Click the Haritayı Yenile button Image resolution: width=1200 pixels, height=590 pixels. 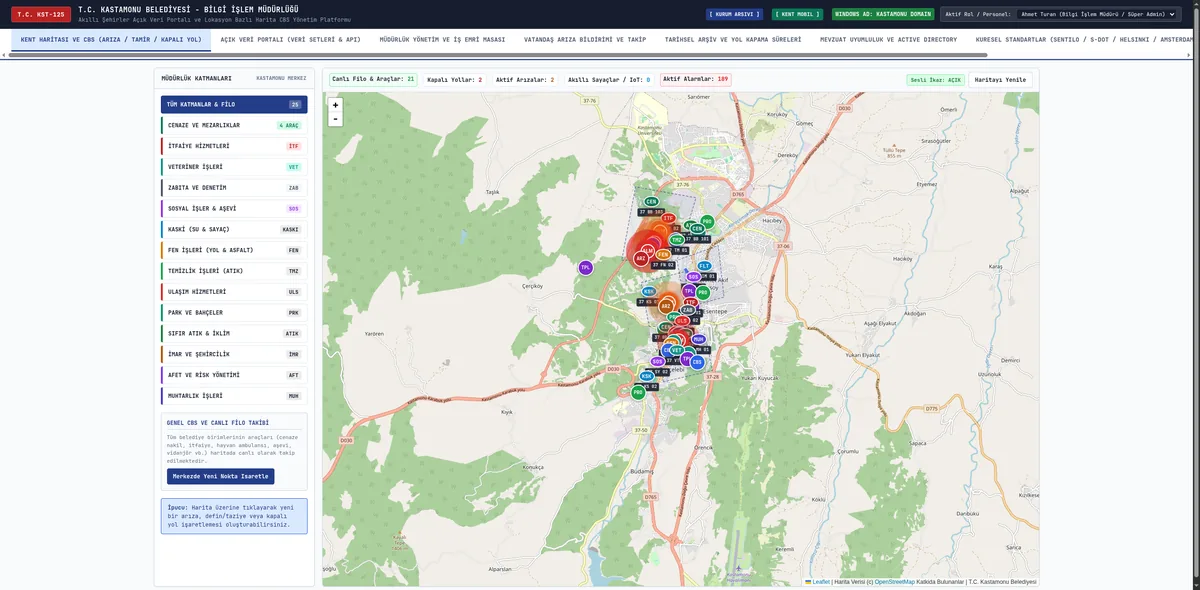click(x=1002, y=79)
